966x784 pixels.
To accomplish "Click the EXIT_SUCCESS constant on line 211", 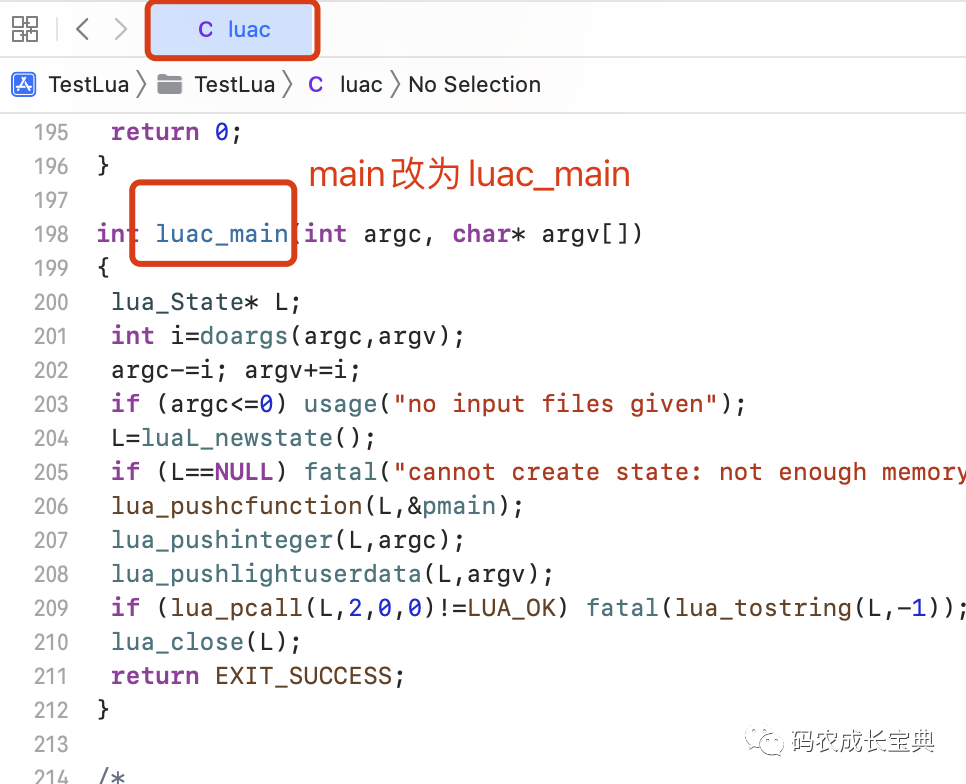I will (x=305, y=675).
